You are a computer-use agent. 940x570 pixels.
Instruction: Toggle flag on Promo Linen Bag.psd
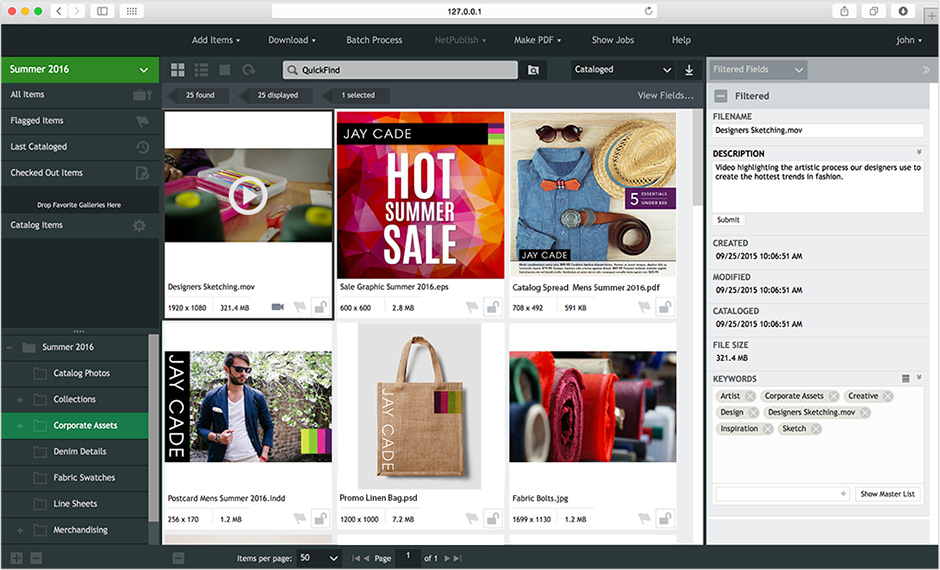pyautogui.click(x=472, y=518)
